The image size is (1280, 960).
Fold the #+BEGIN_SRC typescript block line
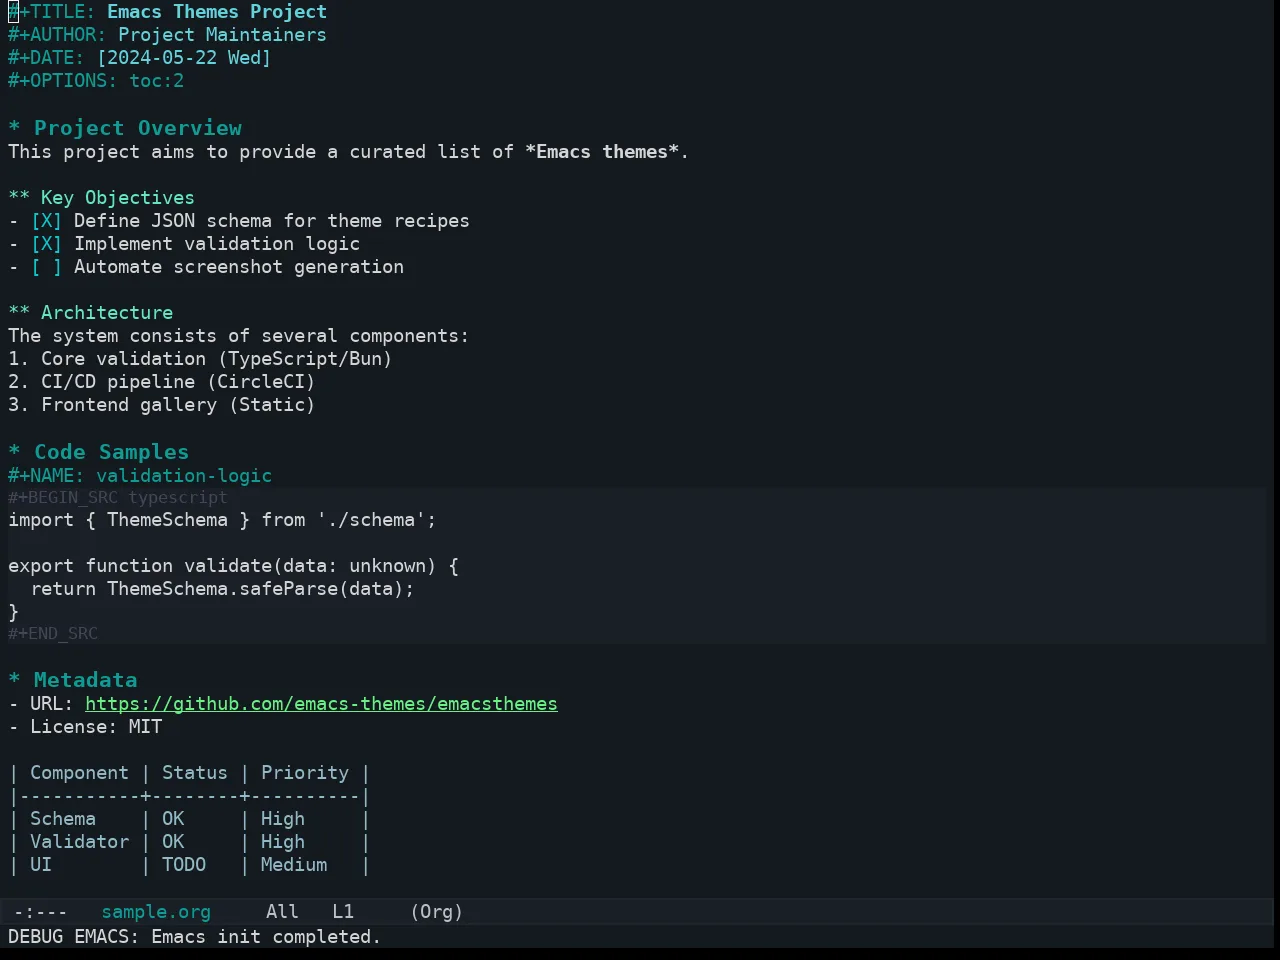118,497
